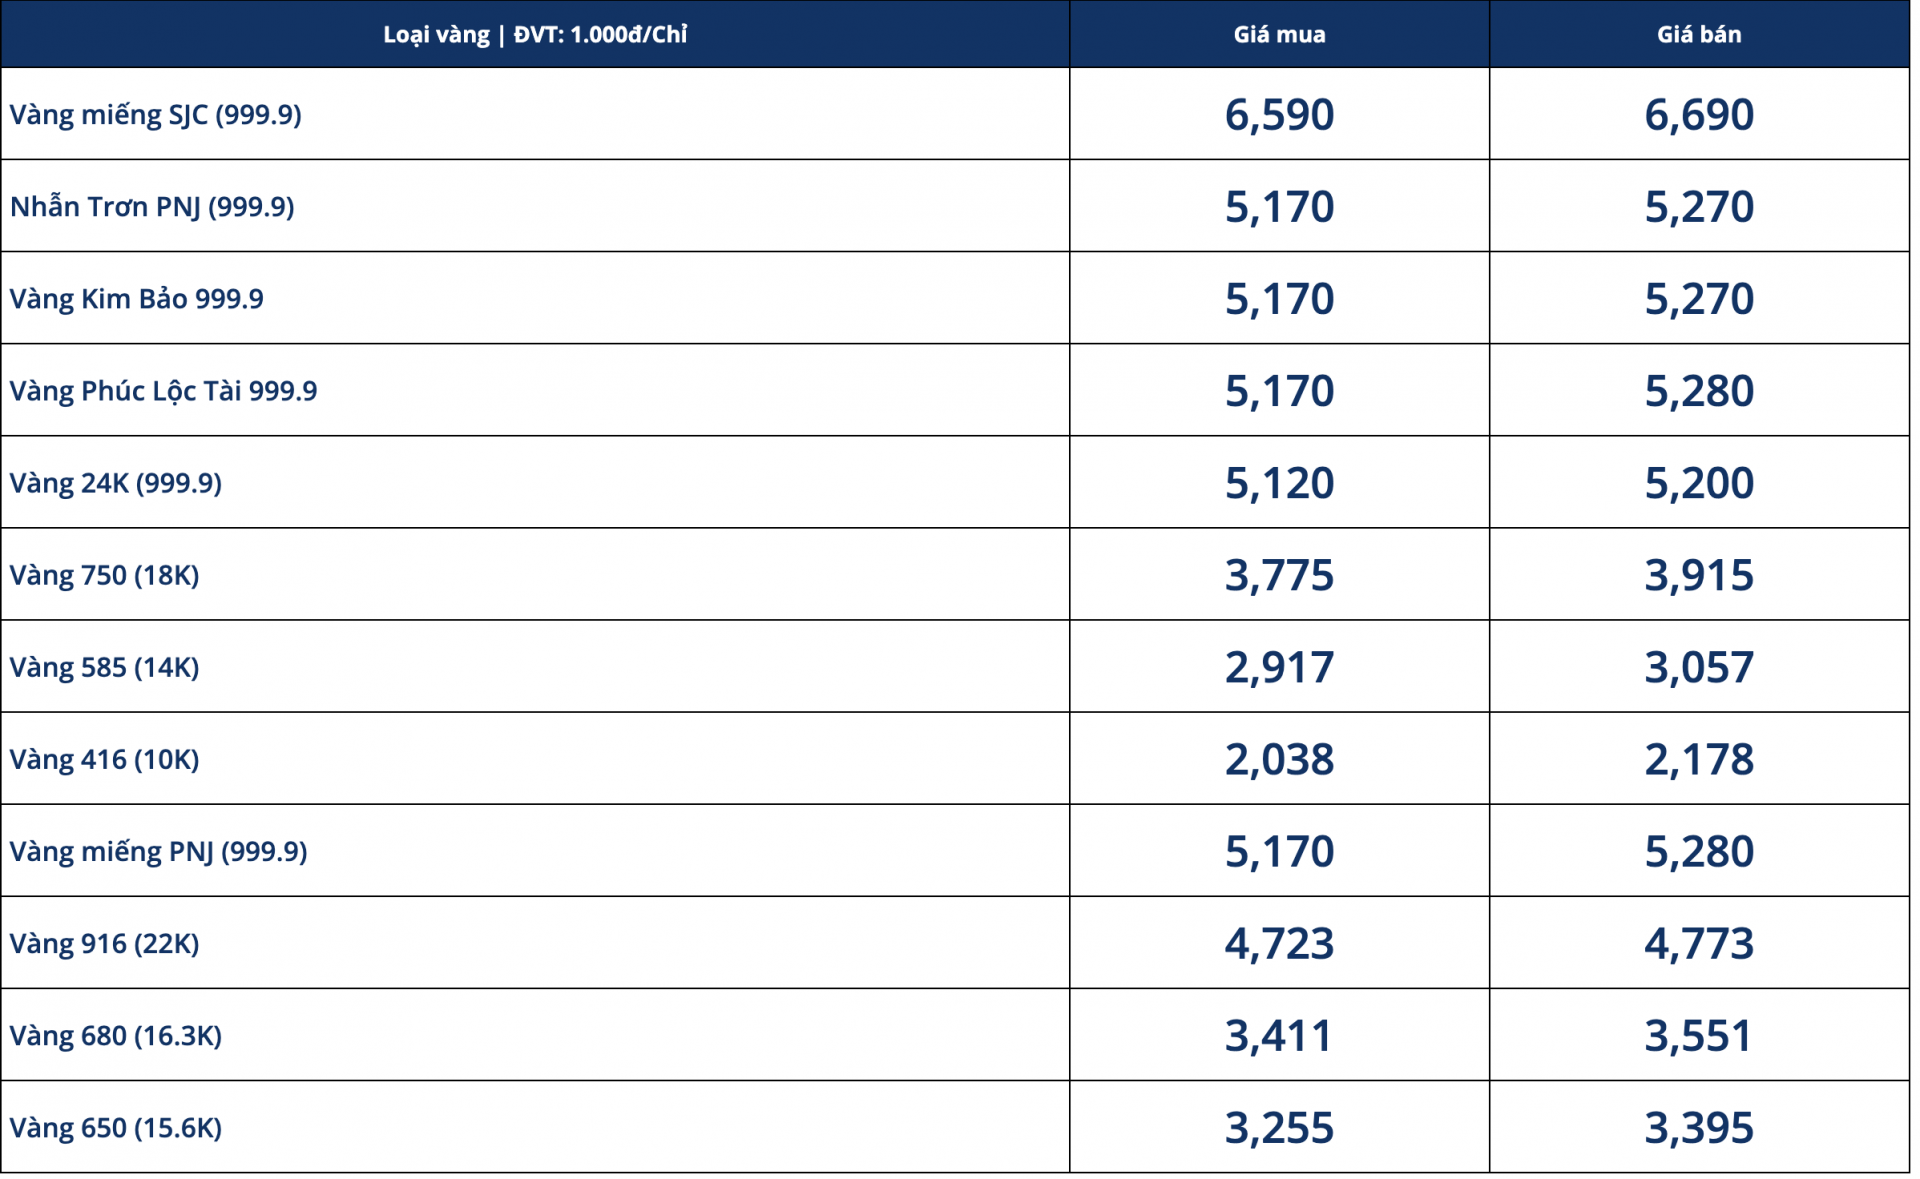Viewport: 1920px width, 1179px height.
Task: Select the 'Nhẫn Trơn PNJ (999.9)' label
Action: 152,207
